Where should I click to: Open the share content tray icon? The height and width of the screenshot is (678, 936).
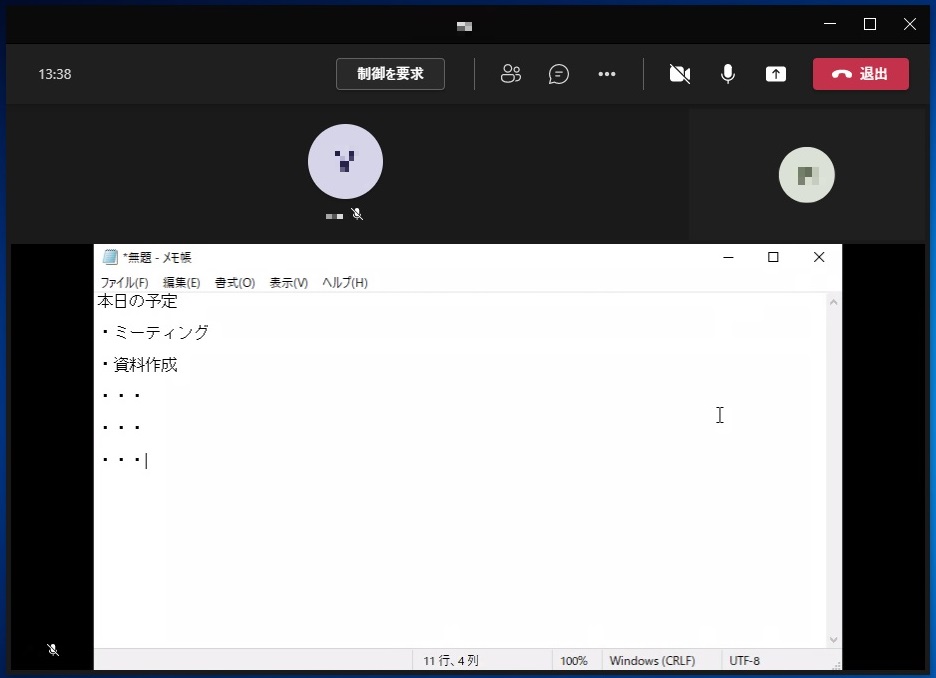[x=775, y=74]
